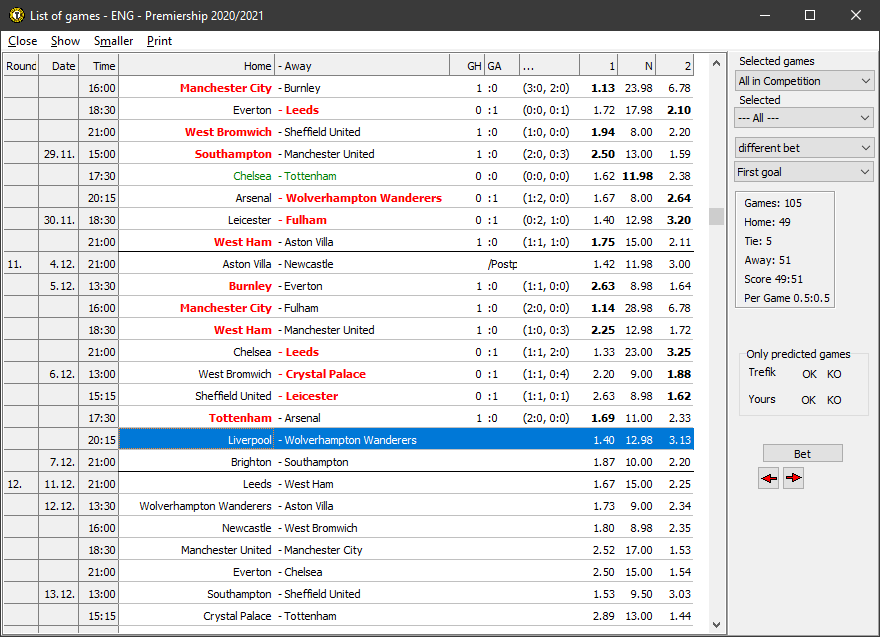
Task: Expand the '--- All ---' Selected dropdown
Action: 804,118
